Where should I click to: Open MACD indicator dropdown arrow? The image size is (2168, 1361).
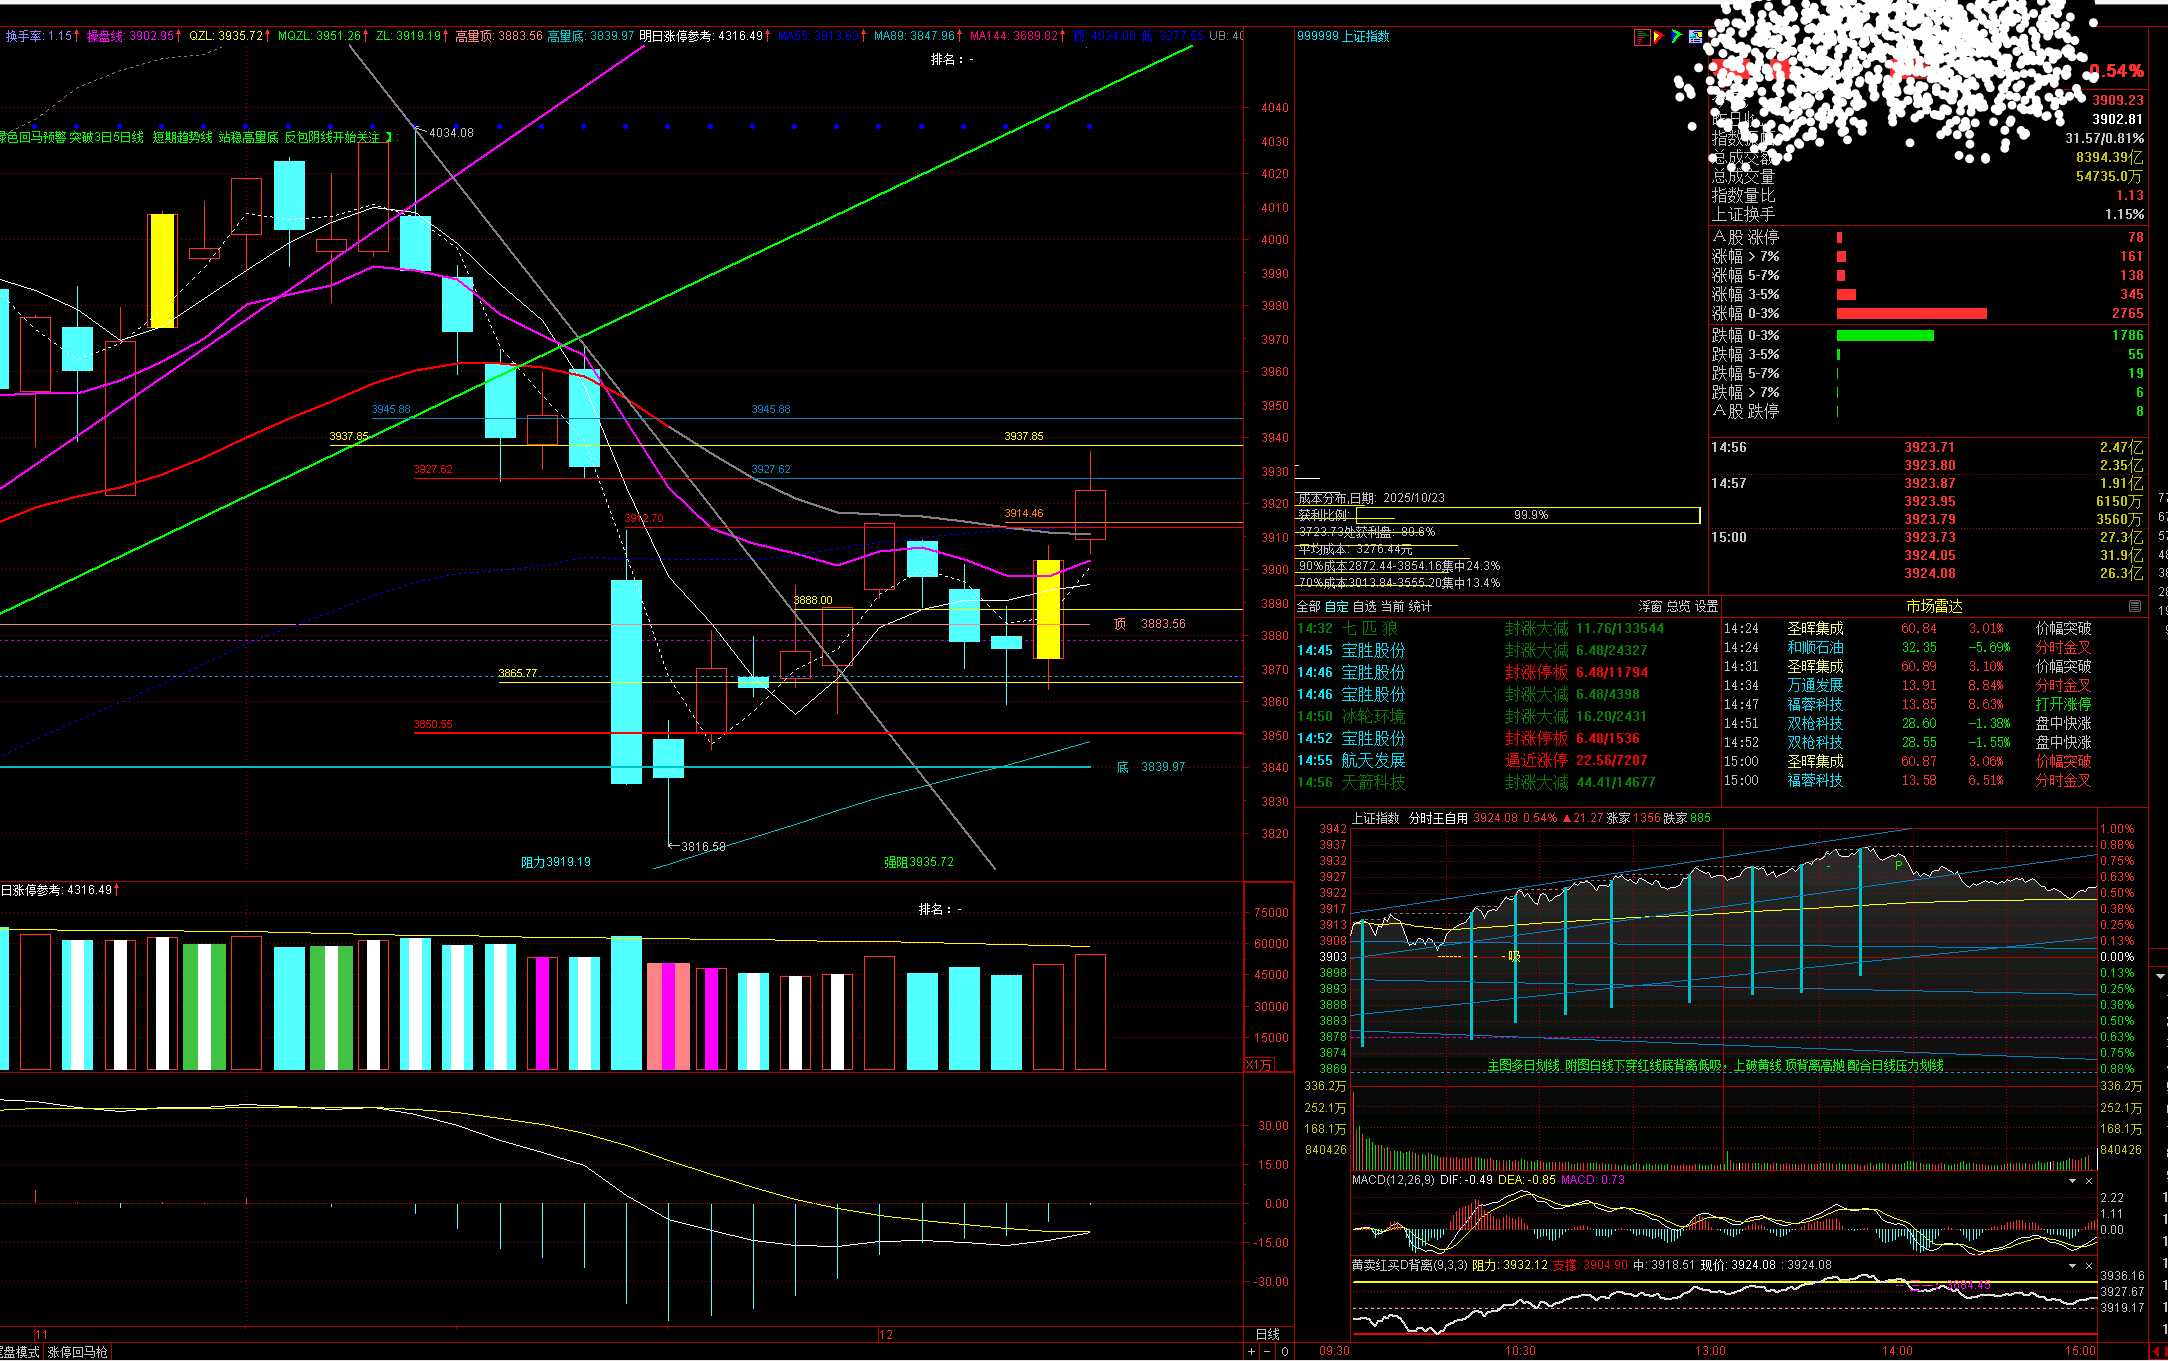coord(2073,1181)
